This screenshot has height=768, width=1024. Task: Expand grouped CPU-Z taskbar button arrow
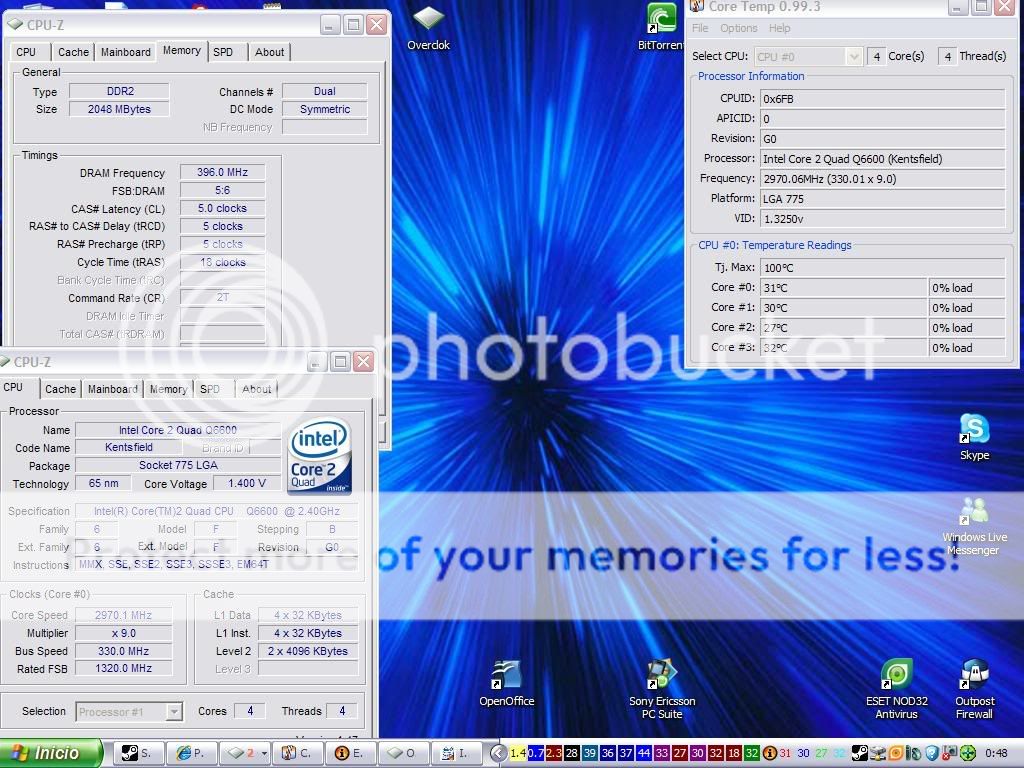[x=264, y=753]
